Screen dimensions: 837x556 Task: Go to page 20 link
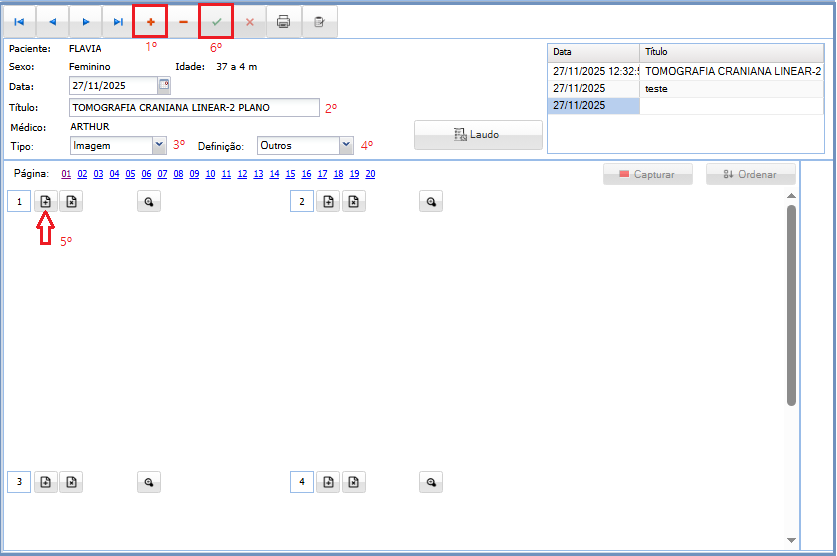pos(370,174)
